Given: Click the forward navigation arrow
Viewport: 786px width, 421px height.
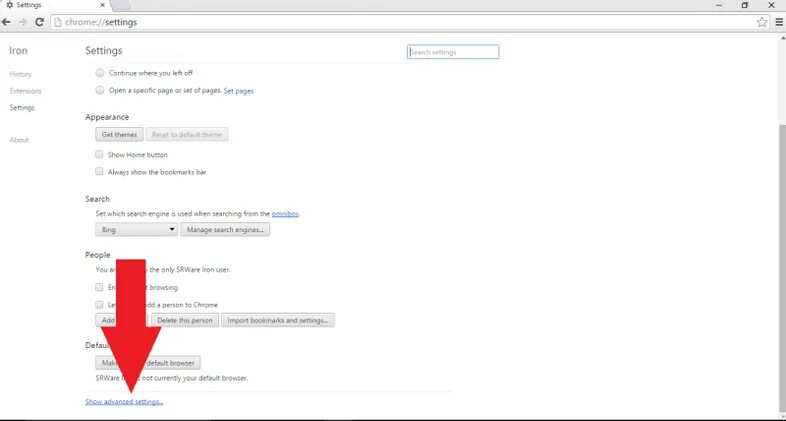Looking at the screenshot, I should click(x=23, y=22).
